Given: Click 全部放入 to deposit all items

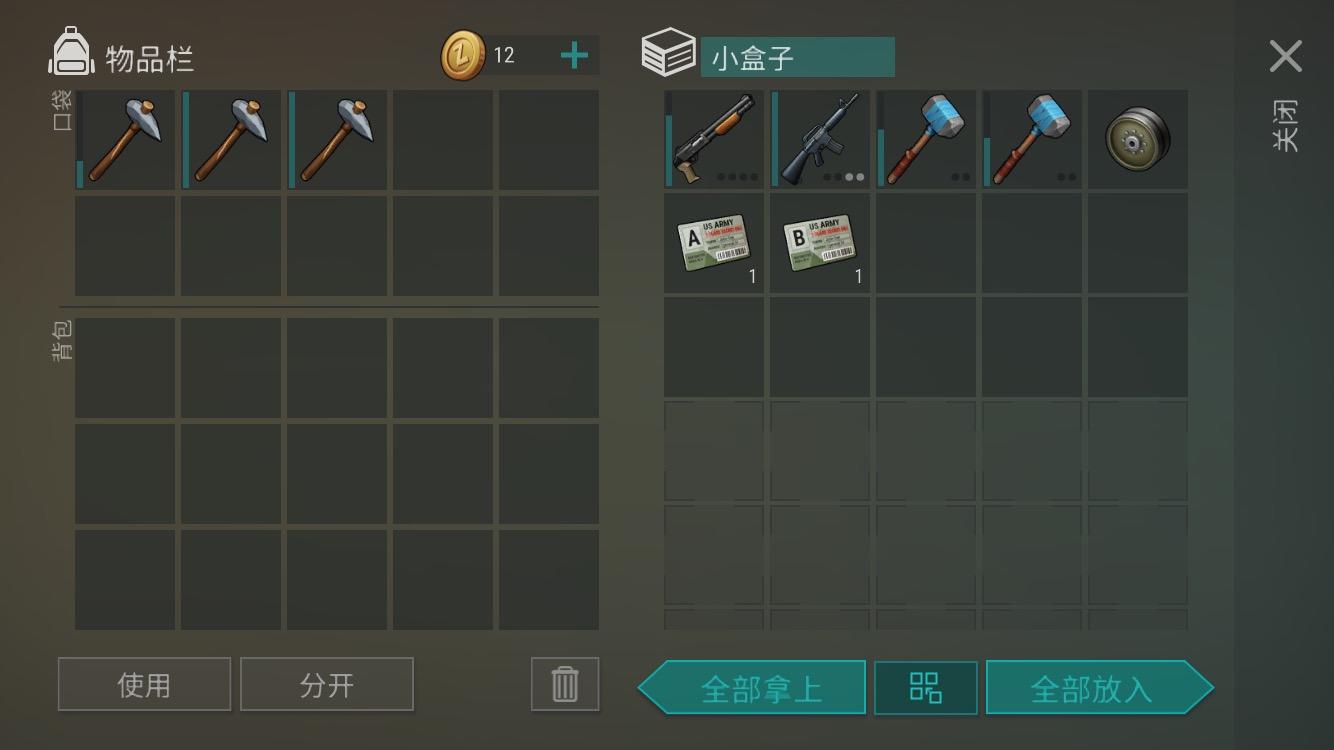Looking at the screenshot, I should point(1100,688).
